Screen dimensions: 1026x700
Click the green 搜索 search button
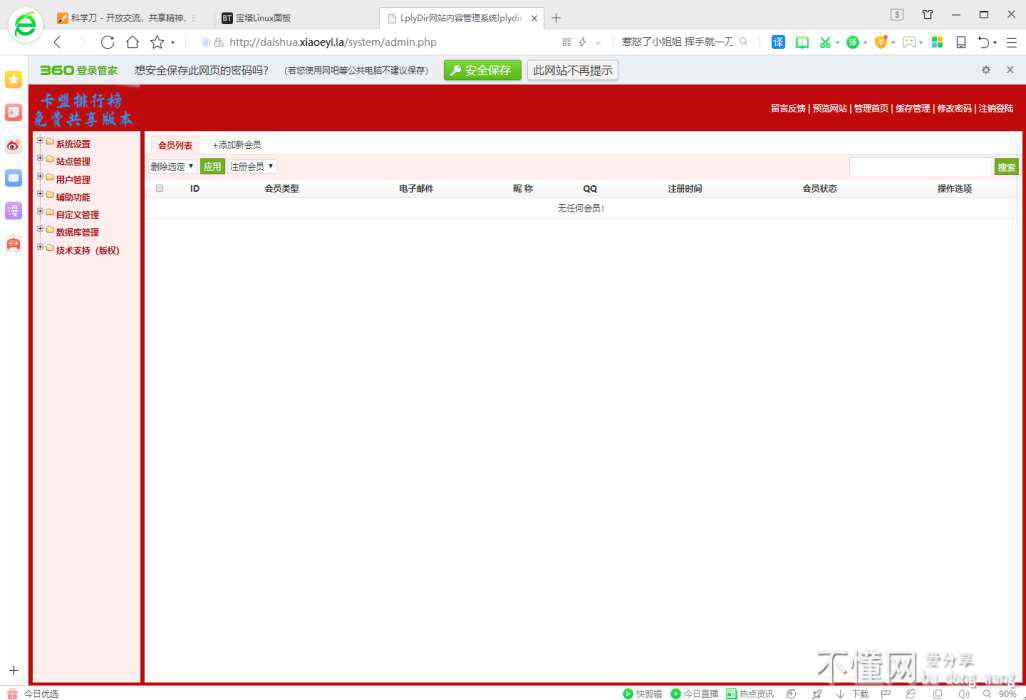(x=1006, y=167)
